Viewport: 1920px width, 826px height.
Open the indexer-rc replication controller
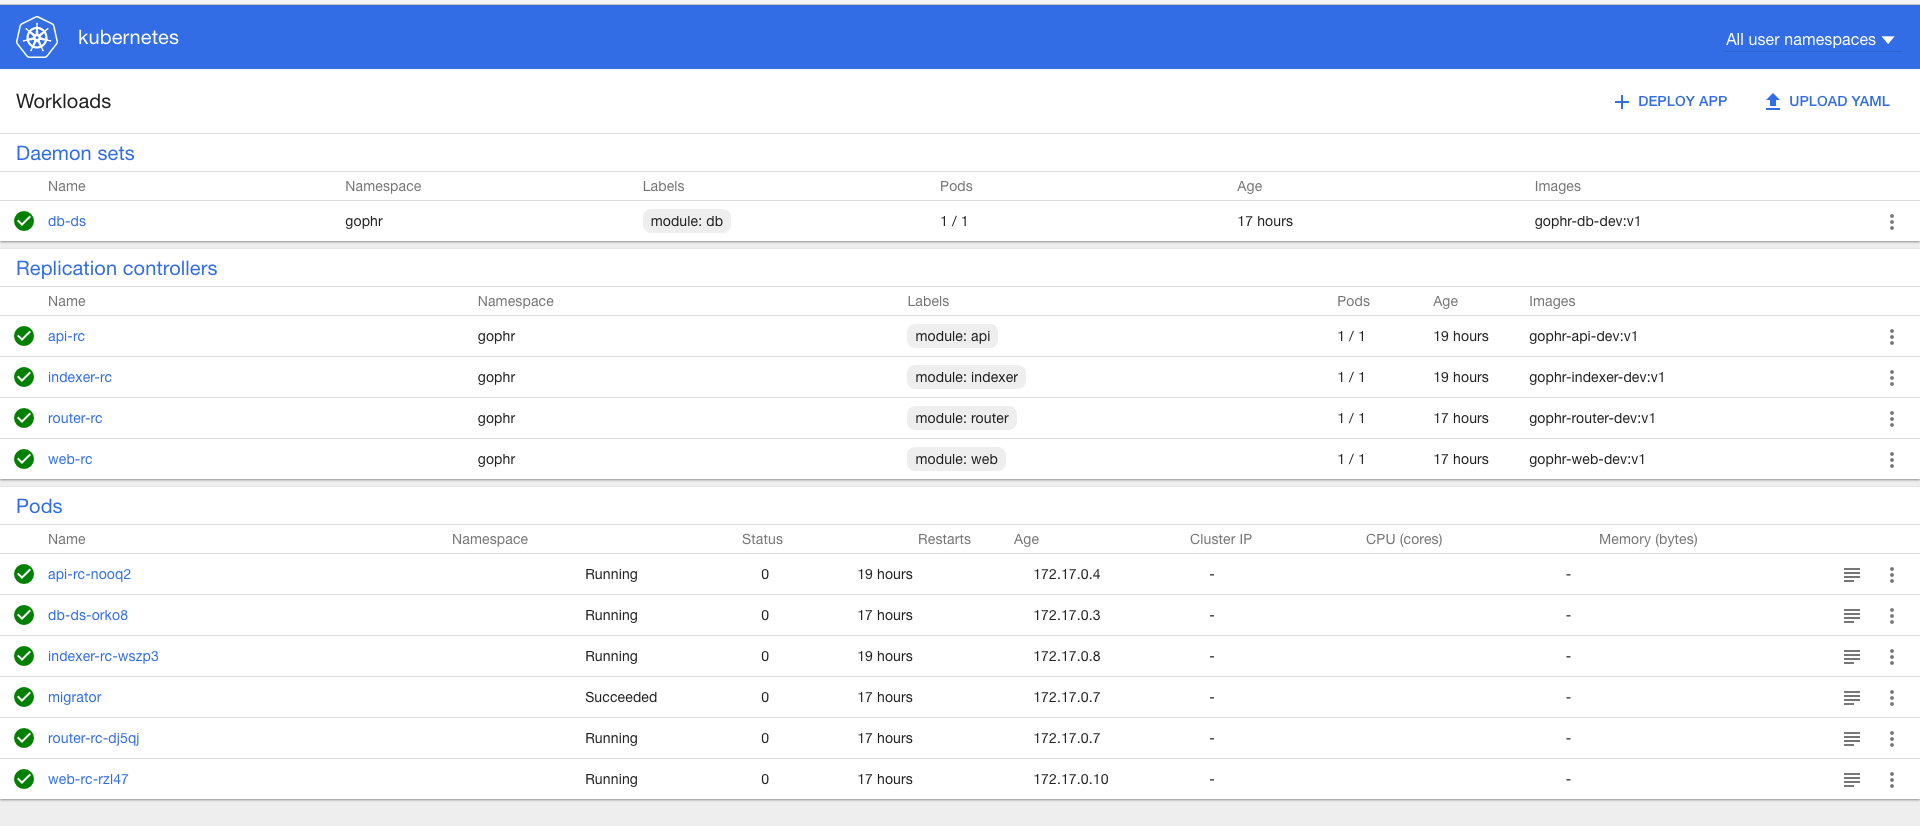80,377
